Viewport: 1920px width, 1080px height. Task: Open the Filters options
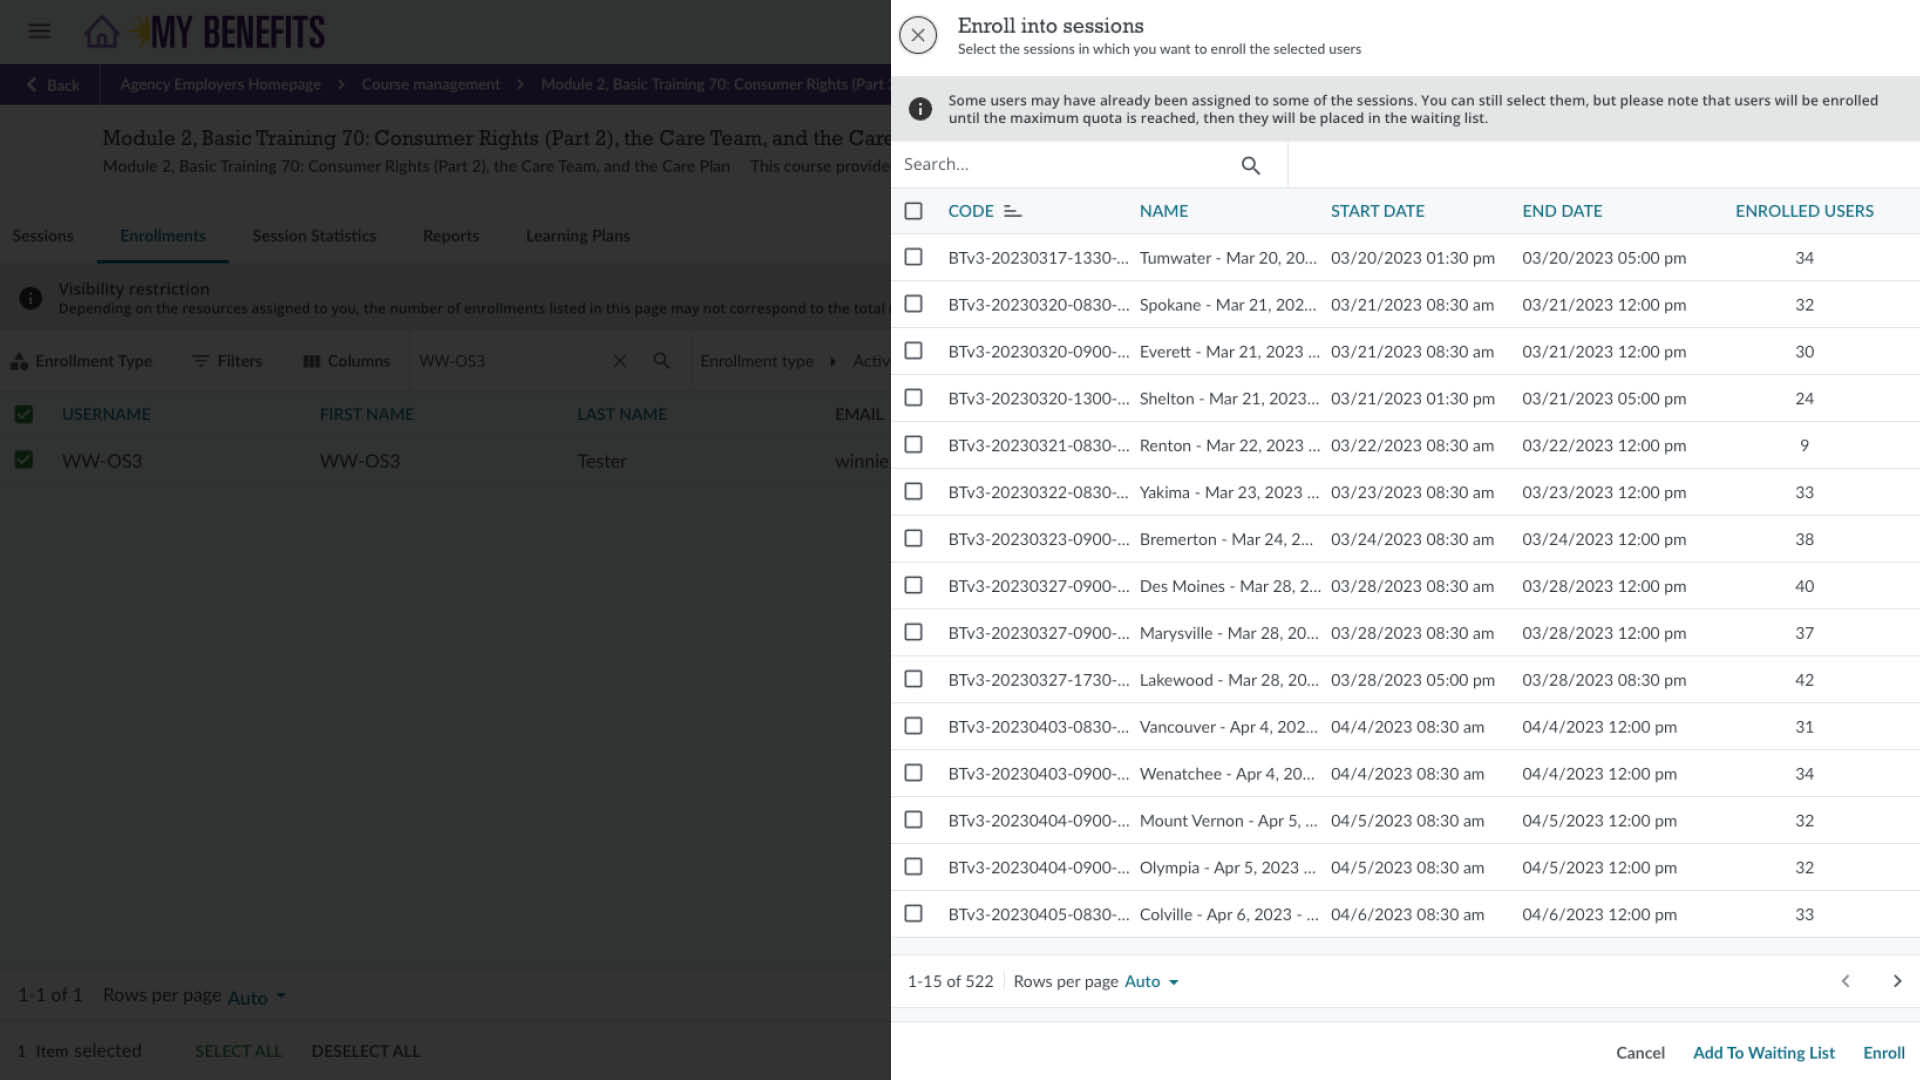point(227,361)
